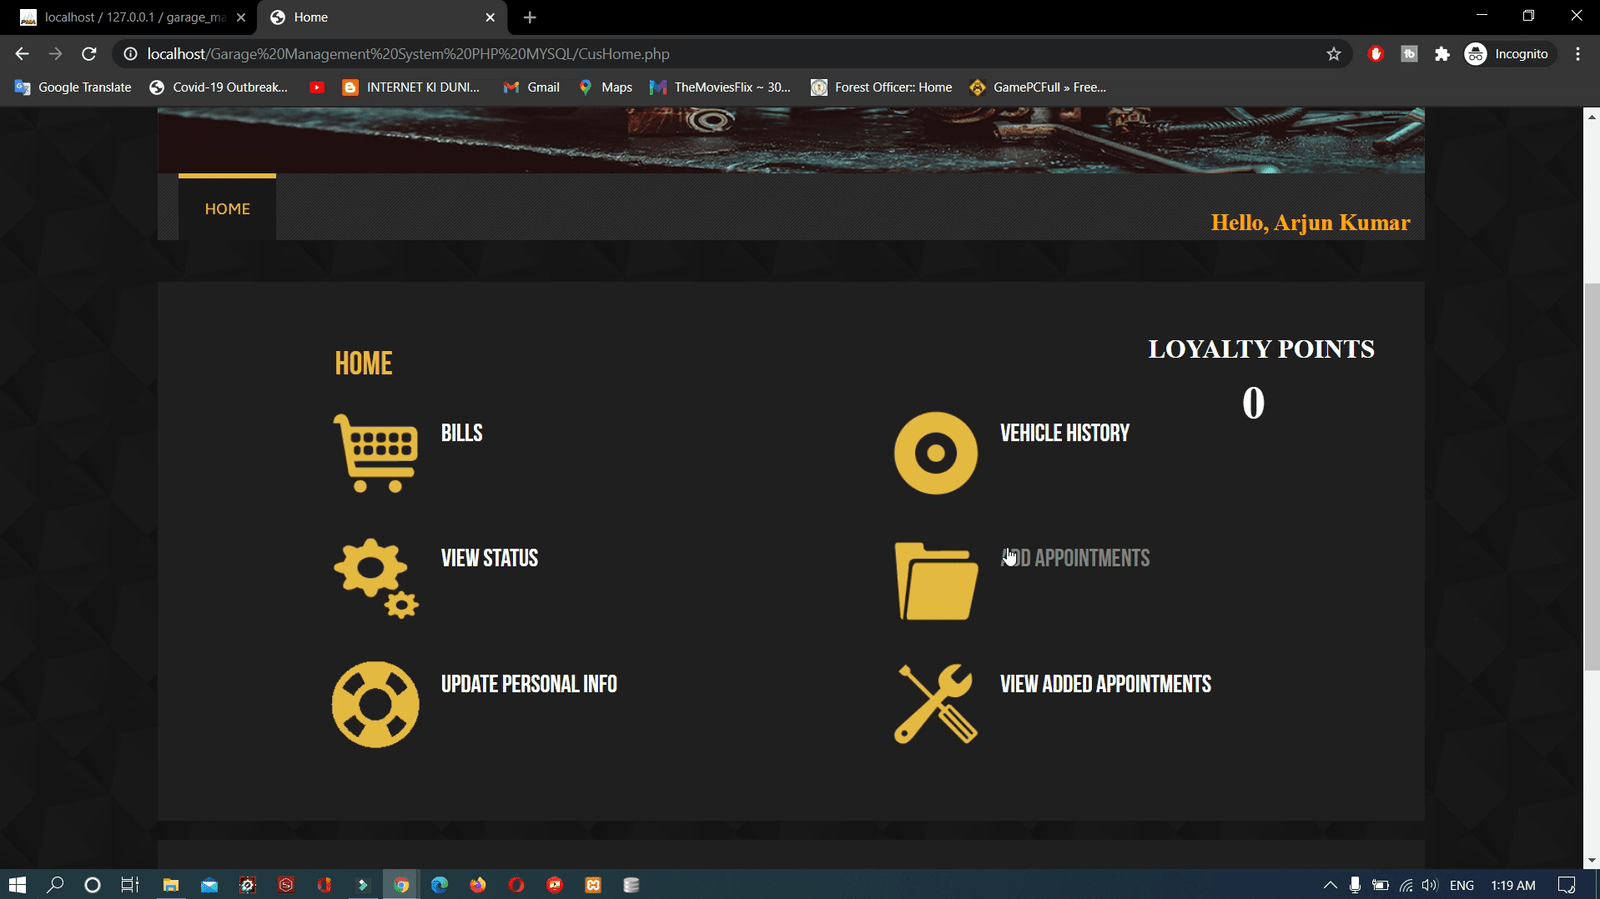Click the Bills shopping cart icon

coord(375,453)
